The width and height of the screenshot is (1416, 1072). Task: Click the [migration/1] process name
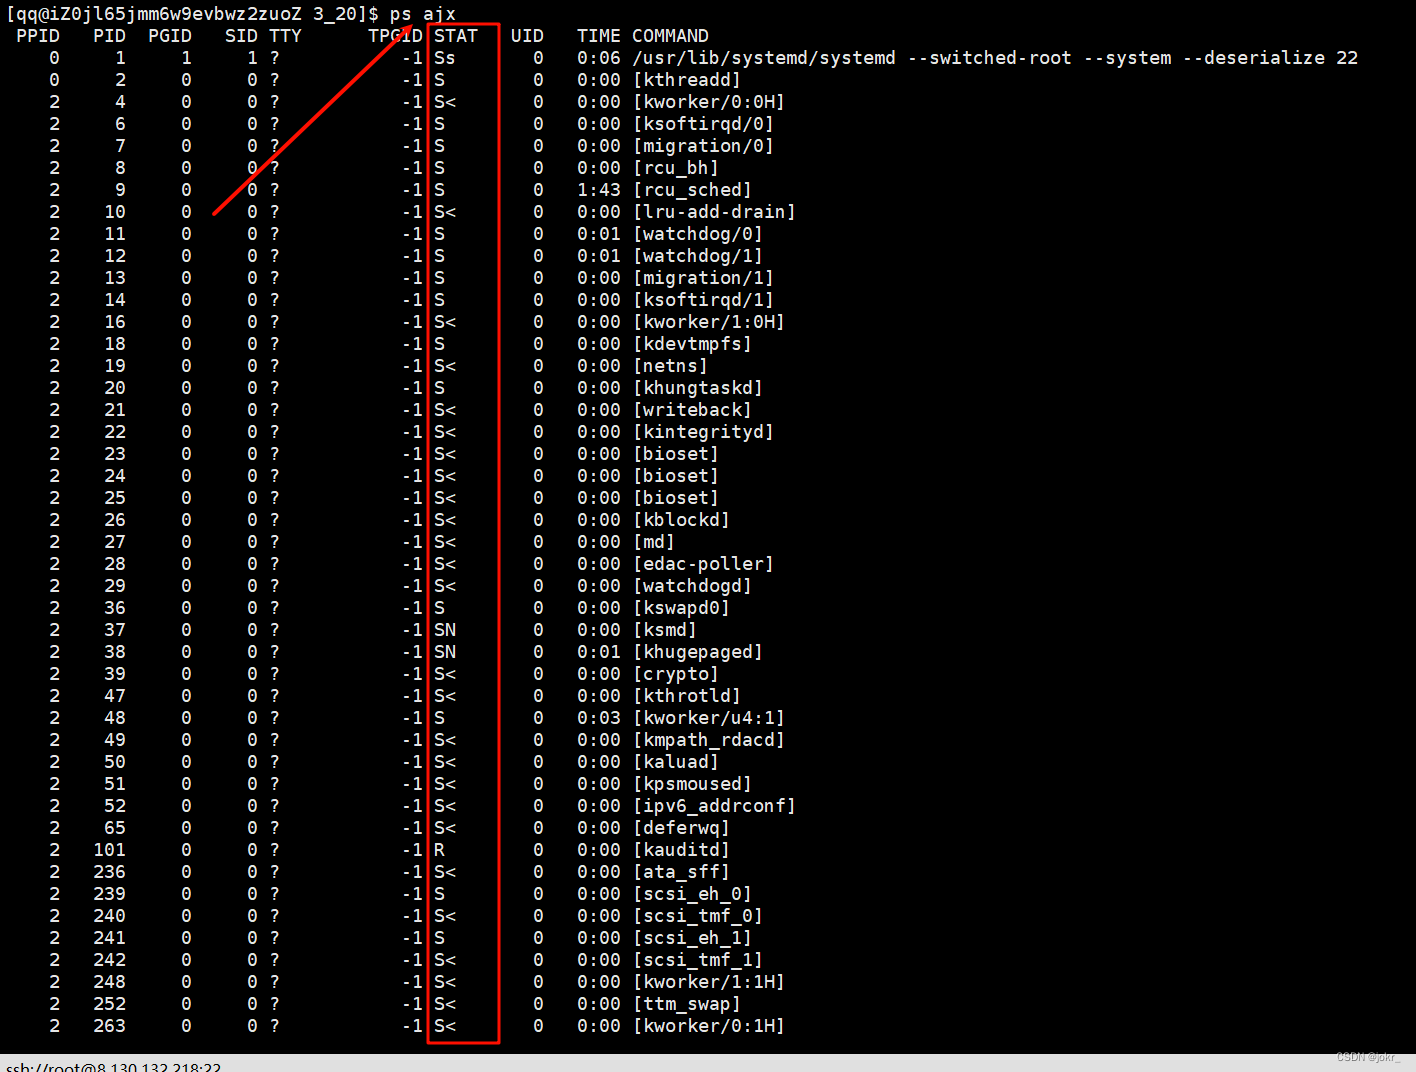tap(703, 278)
